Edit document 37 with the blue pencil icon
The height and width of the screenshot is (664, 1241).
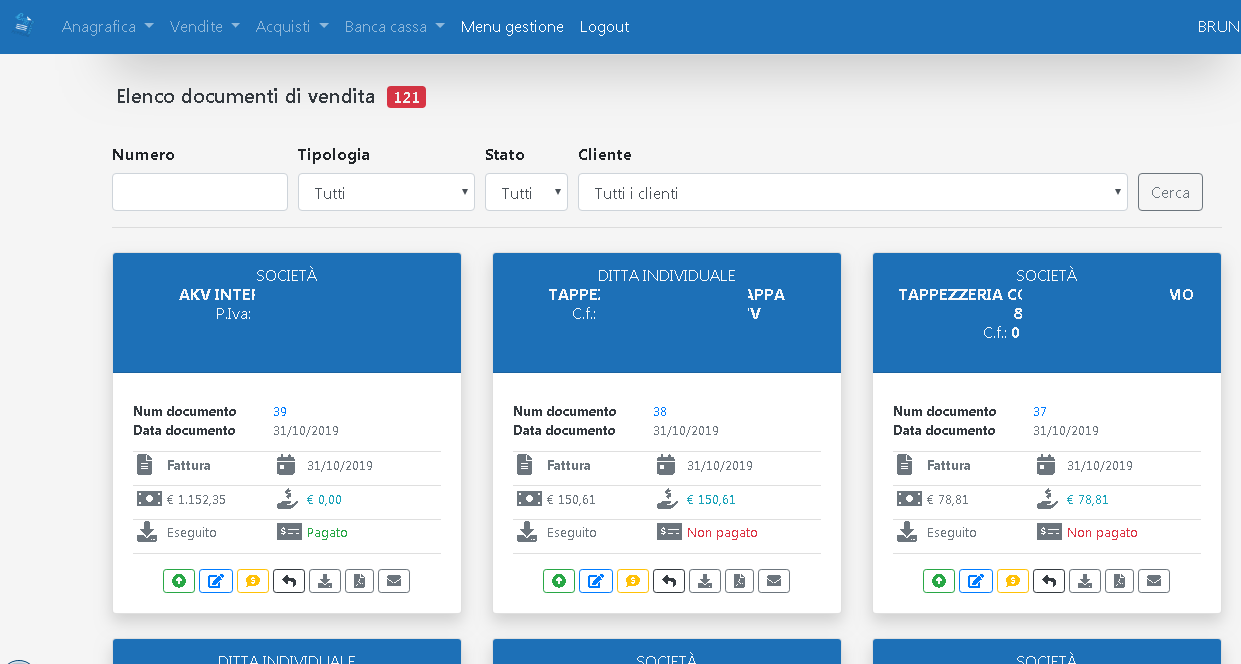[975, 581]
